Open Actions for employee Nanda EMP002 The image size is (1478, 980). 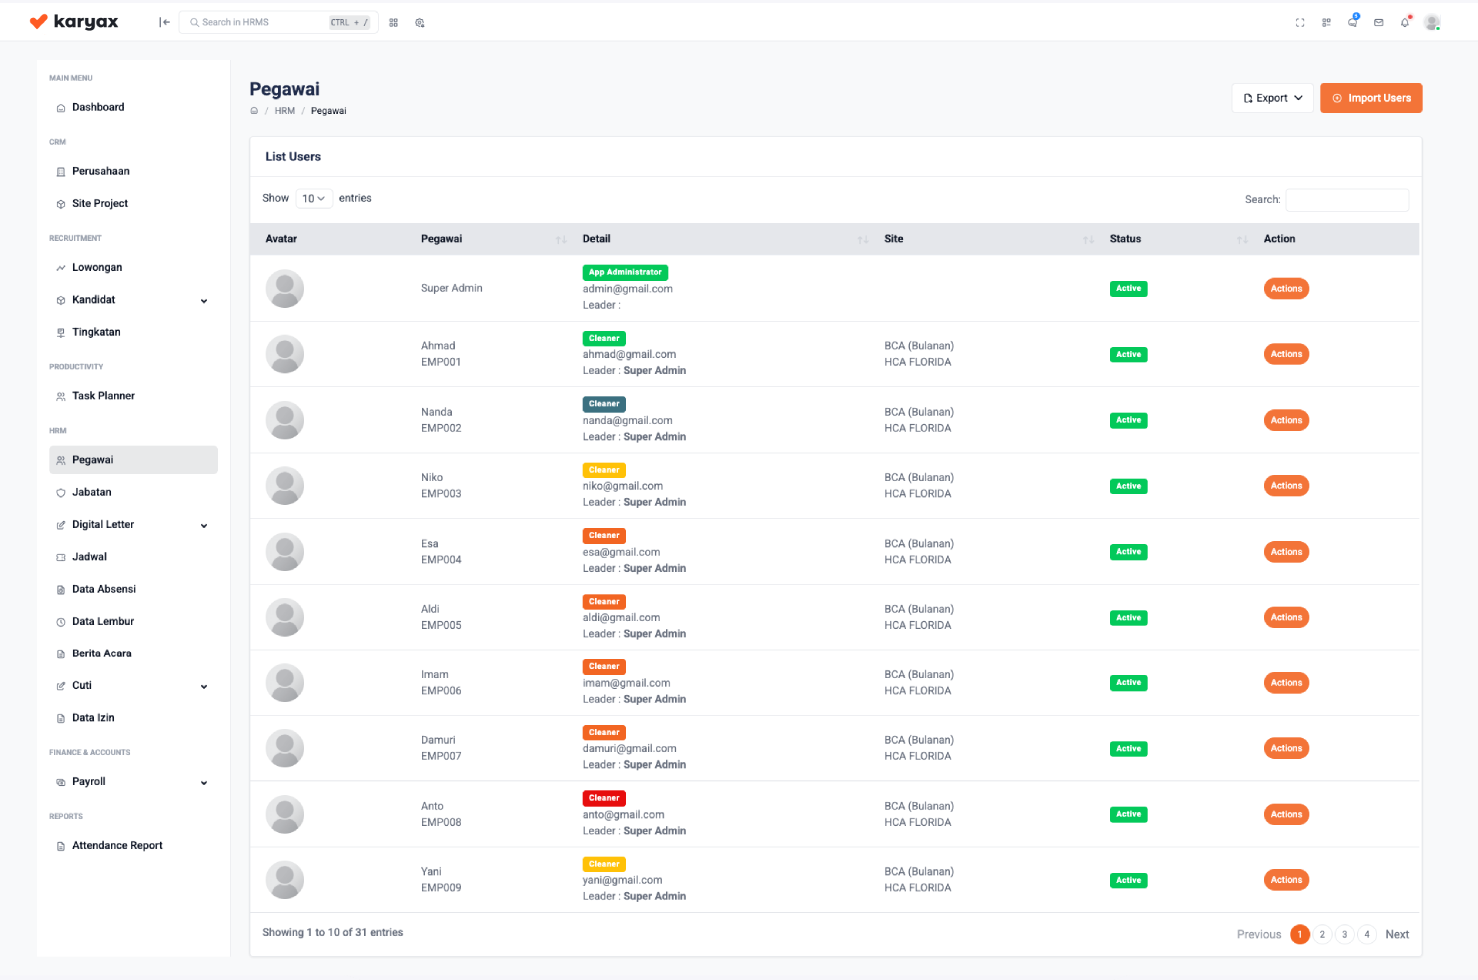(x=1286, y=420)
